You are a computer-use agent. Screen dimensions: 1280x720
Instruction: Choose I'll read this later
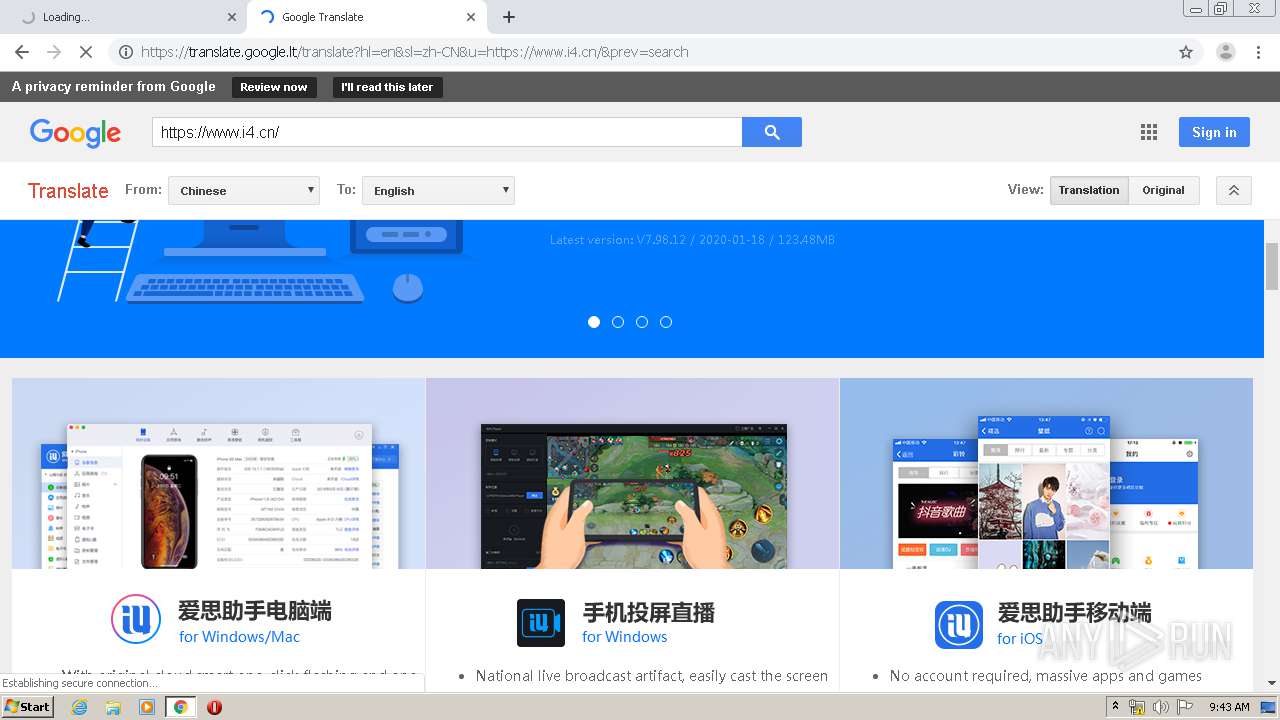pos(387,87)
